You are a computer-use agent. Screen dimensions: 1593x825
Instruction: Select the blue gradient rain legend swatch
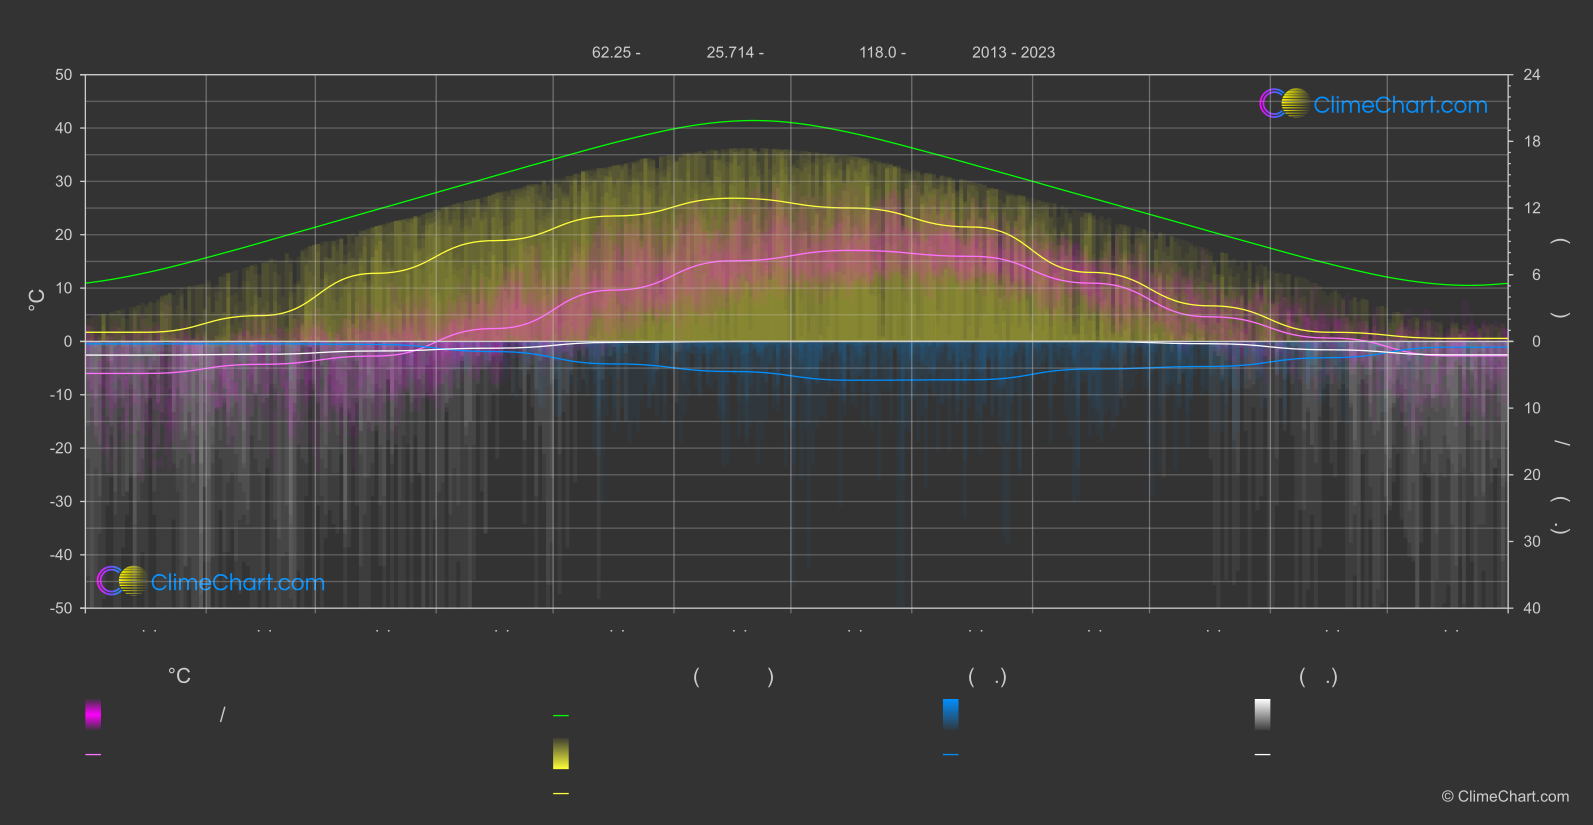pos(951,714)
